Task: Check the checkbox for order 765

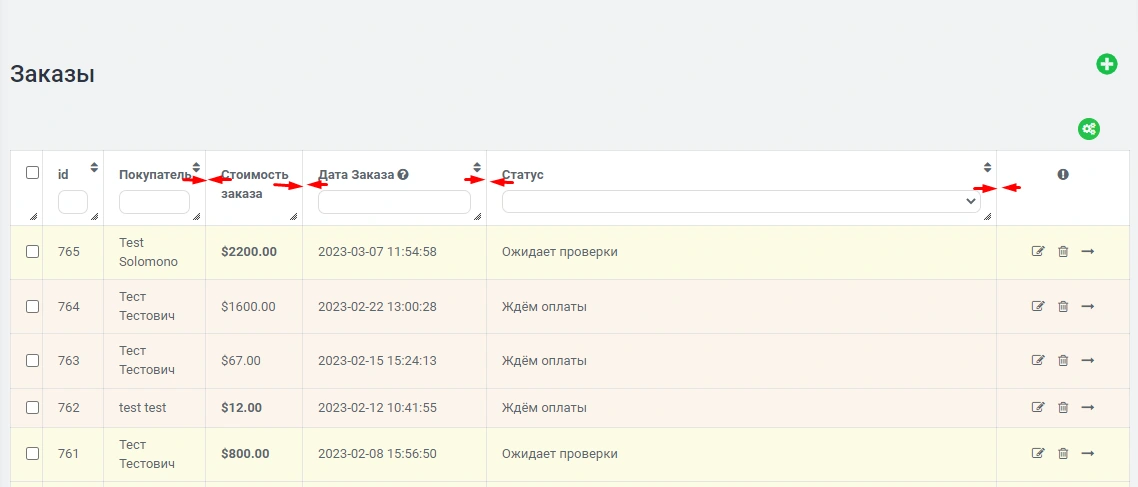Action: tap(32, 252)
